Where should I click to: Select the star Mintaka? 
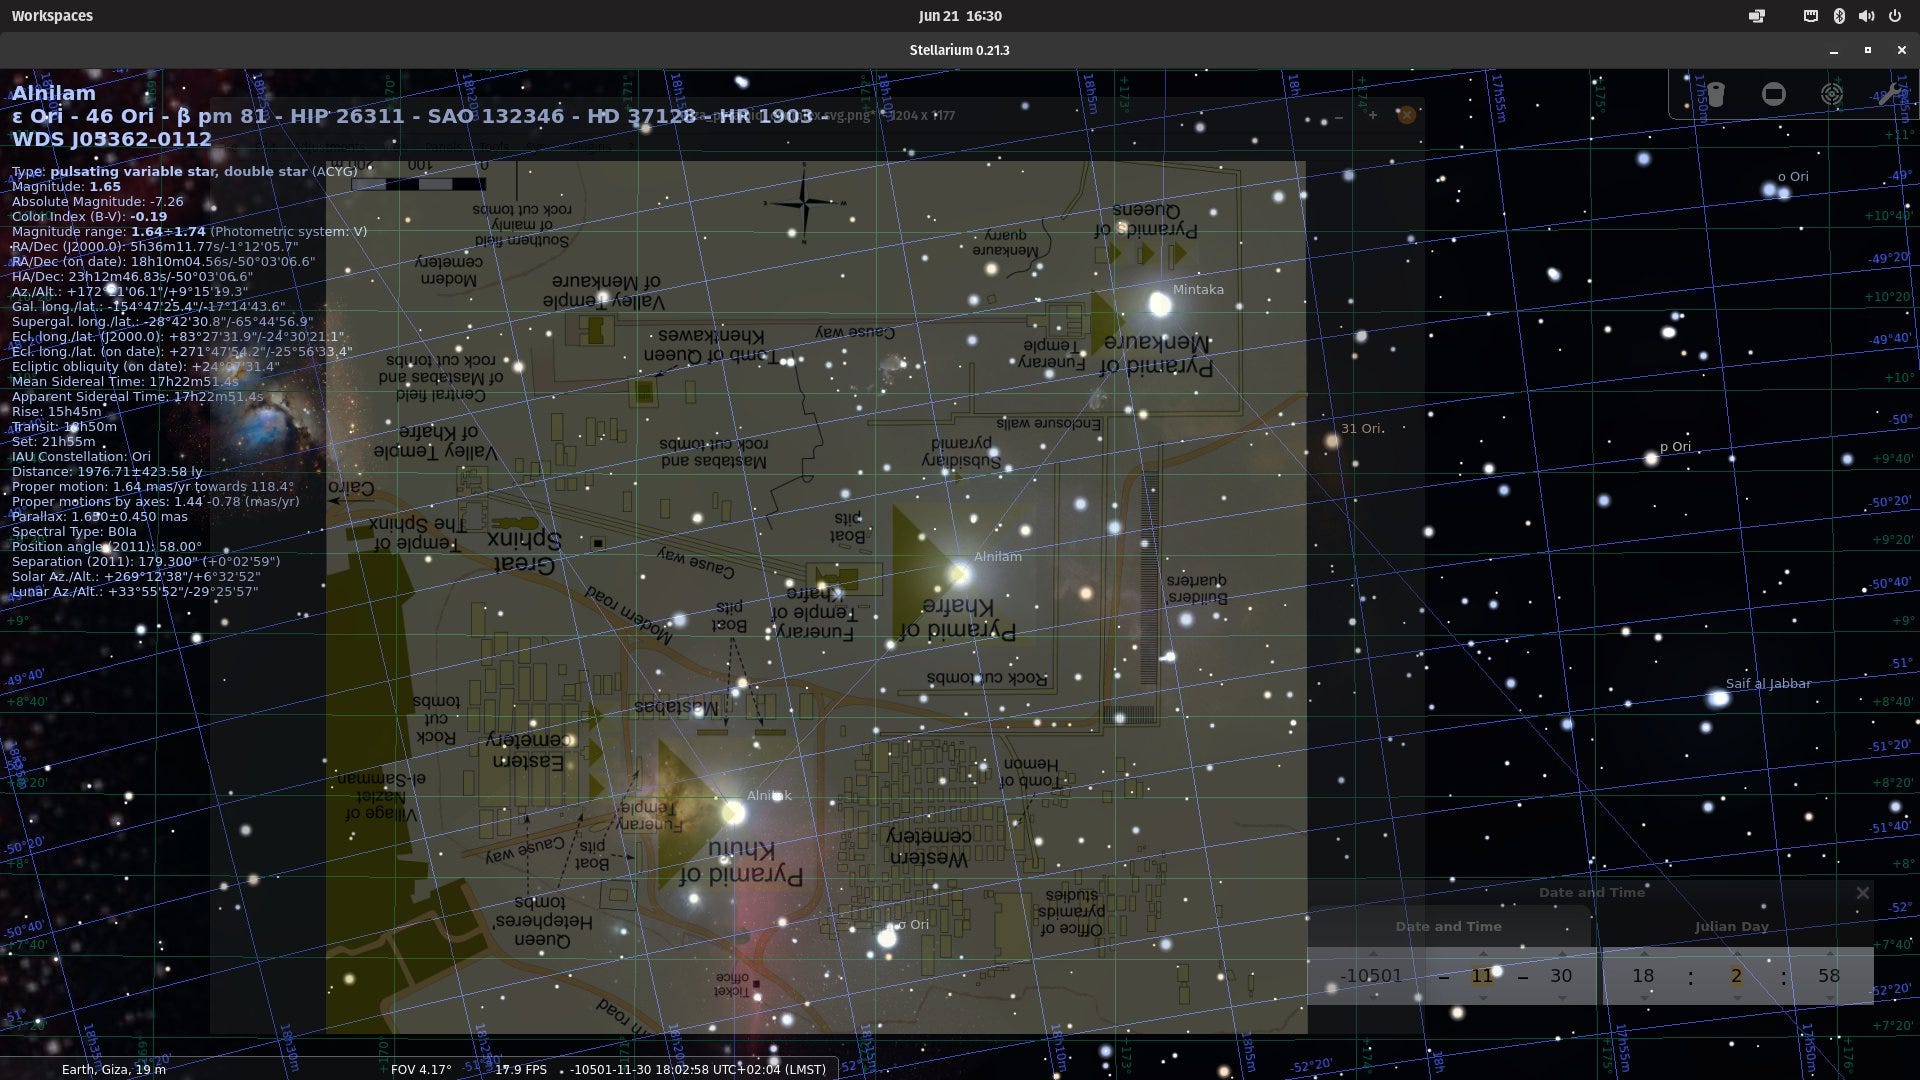coord(1159,304)
